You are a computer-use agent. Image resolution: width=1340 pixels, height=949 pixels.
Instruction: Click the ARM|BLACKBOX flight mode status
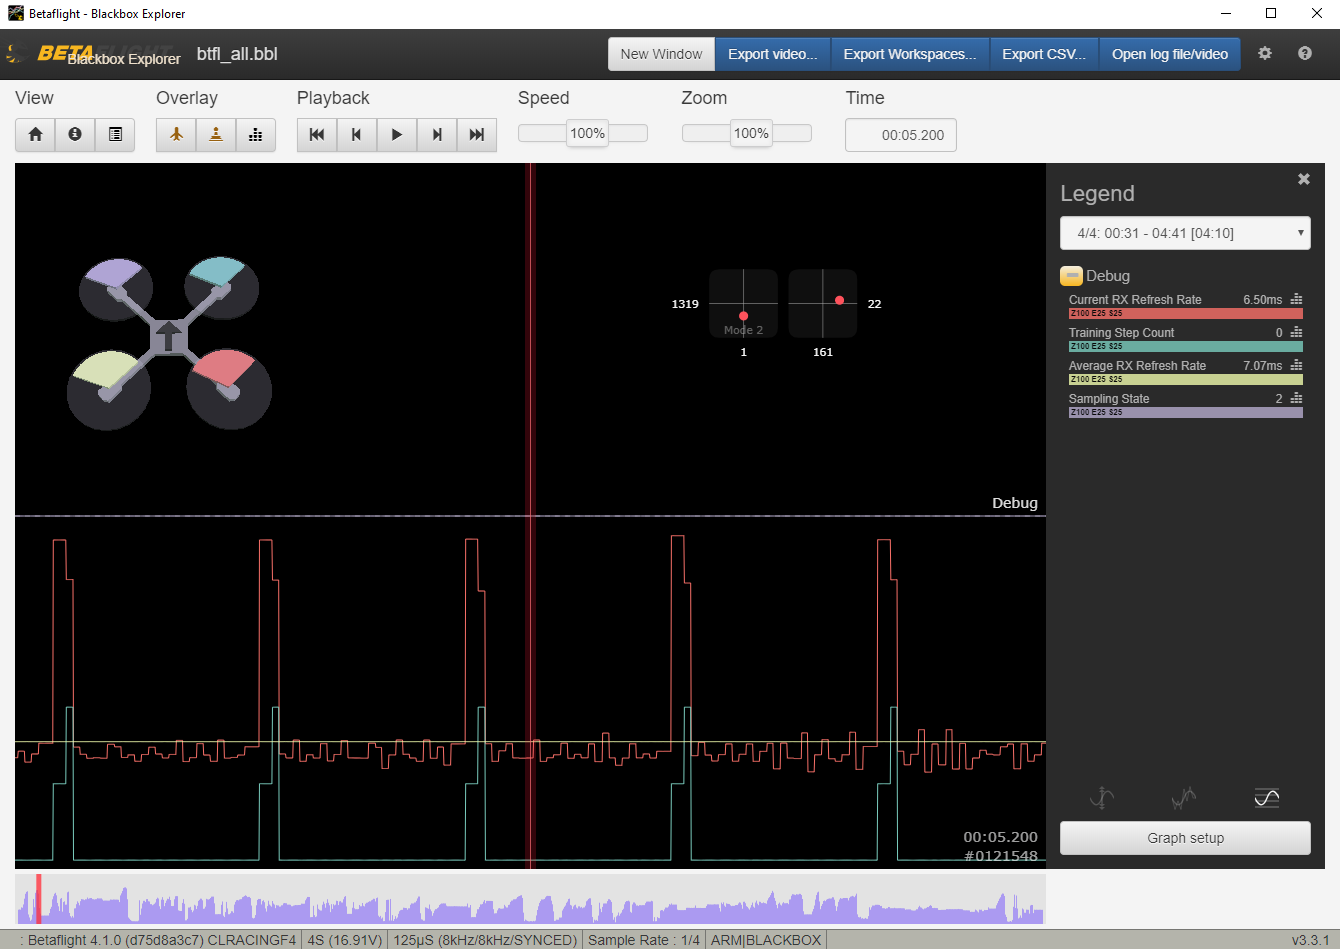point(766,940)
